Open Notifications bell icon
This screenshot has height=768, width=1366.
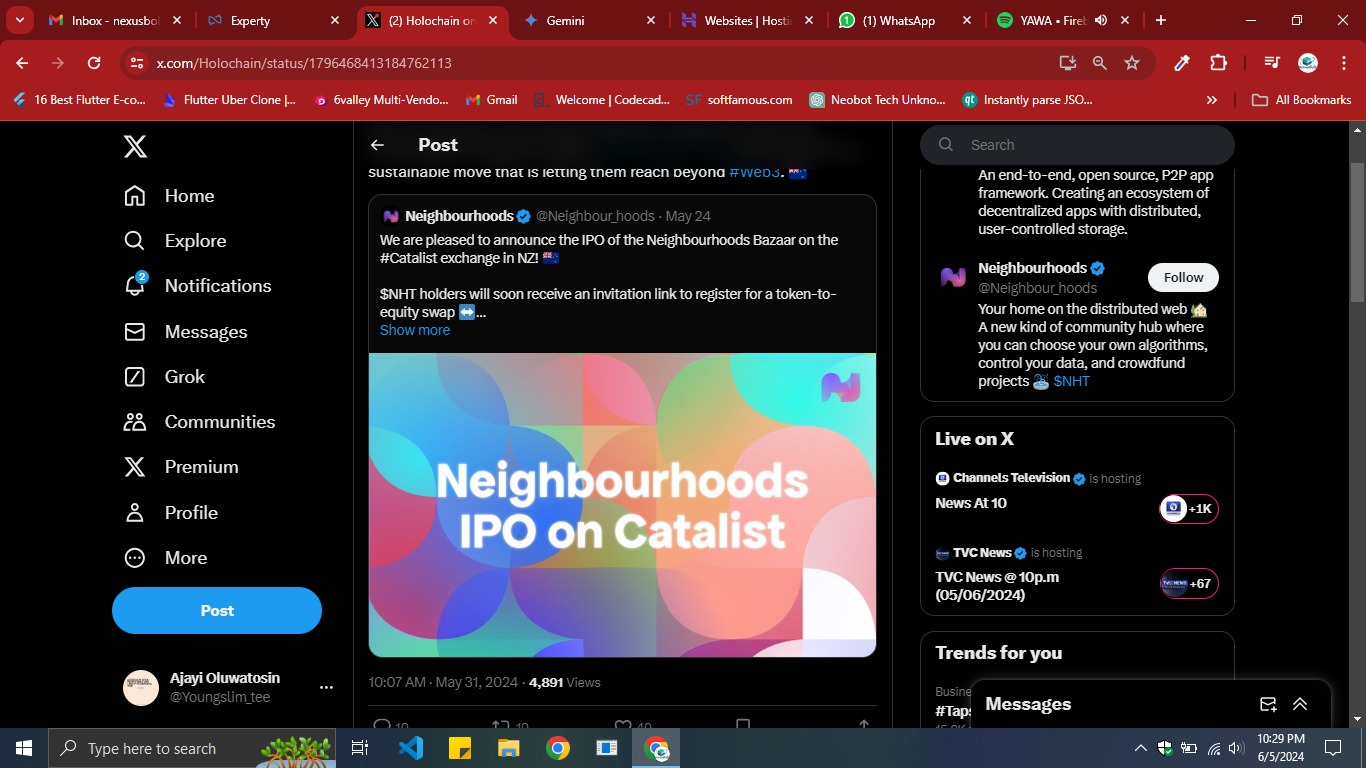pyautogui.click(x=135, y=286)
